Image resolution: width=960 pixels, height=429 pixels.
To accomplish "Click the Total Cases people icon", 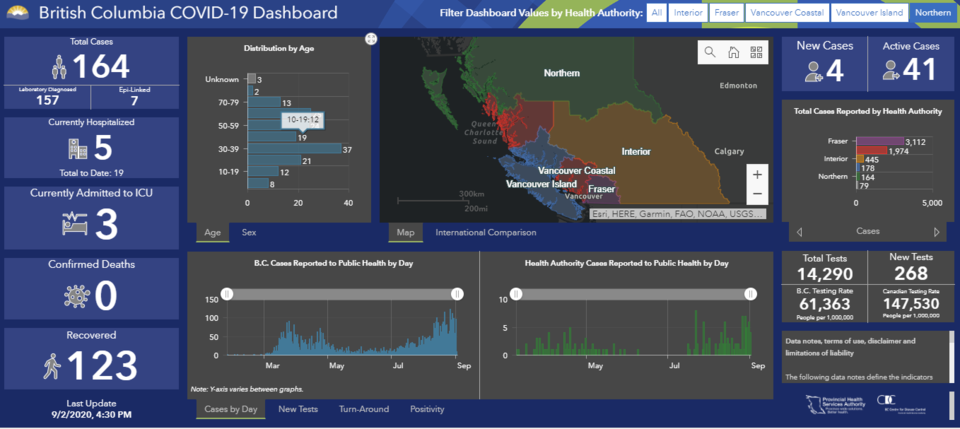I will [59, 67].
